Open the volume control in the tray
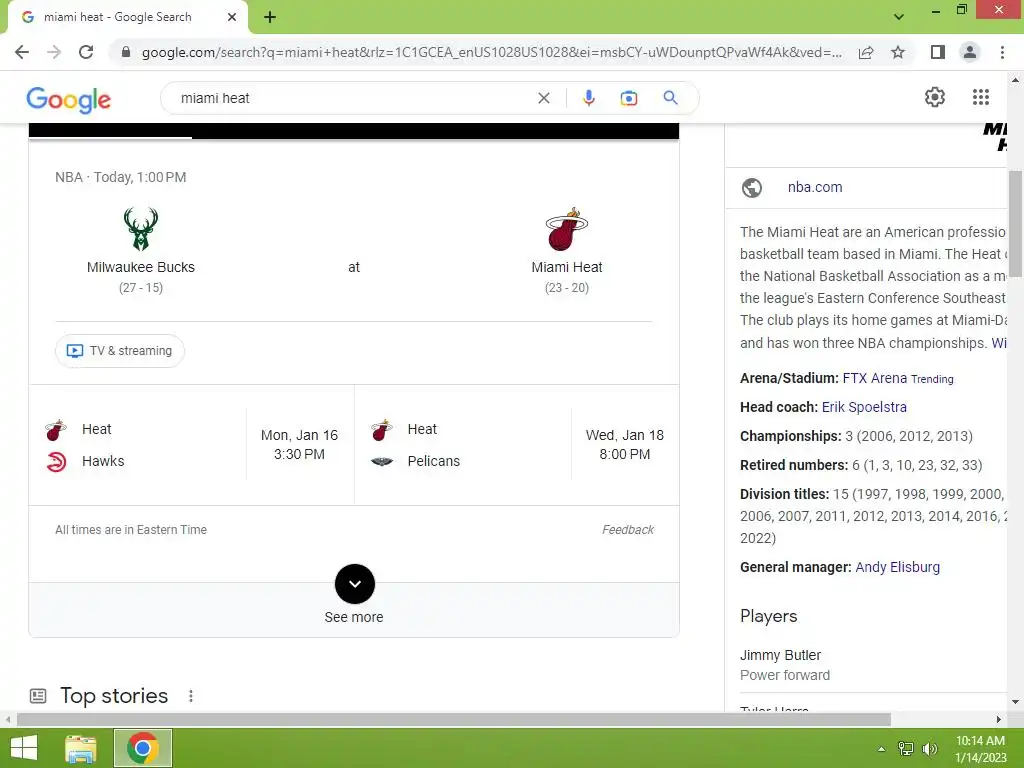This screenshot has width=1024, height=768. [929, 749]
